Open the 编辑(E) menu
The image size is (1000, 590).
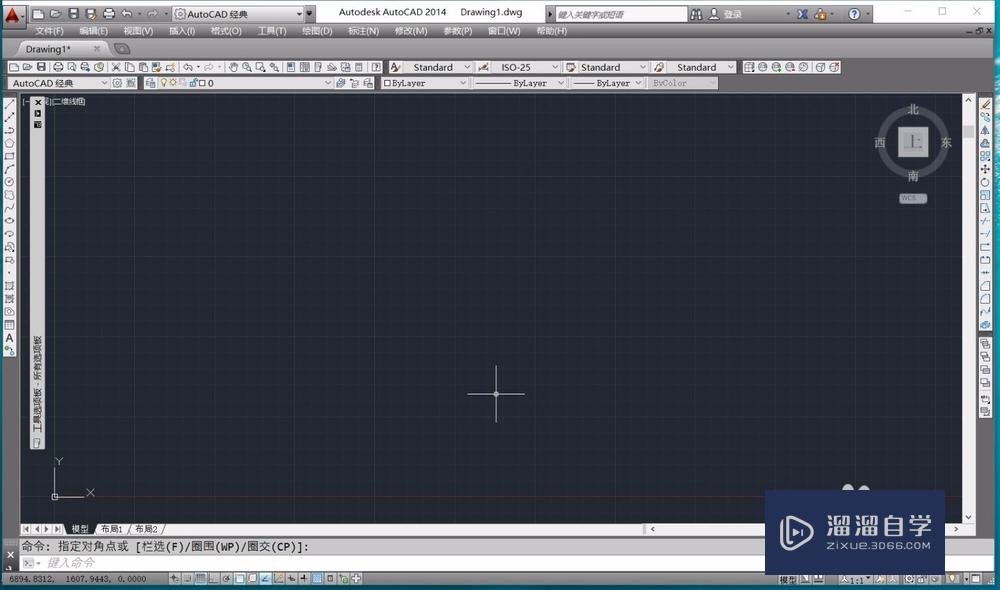point(93,31)
